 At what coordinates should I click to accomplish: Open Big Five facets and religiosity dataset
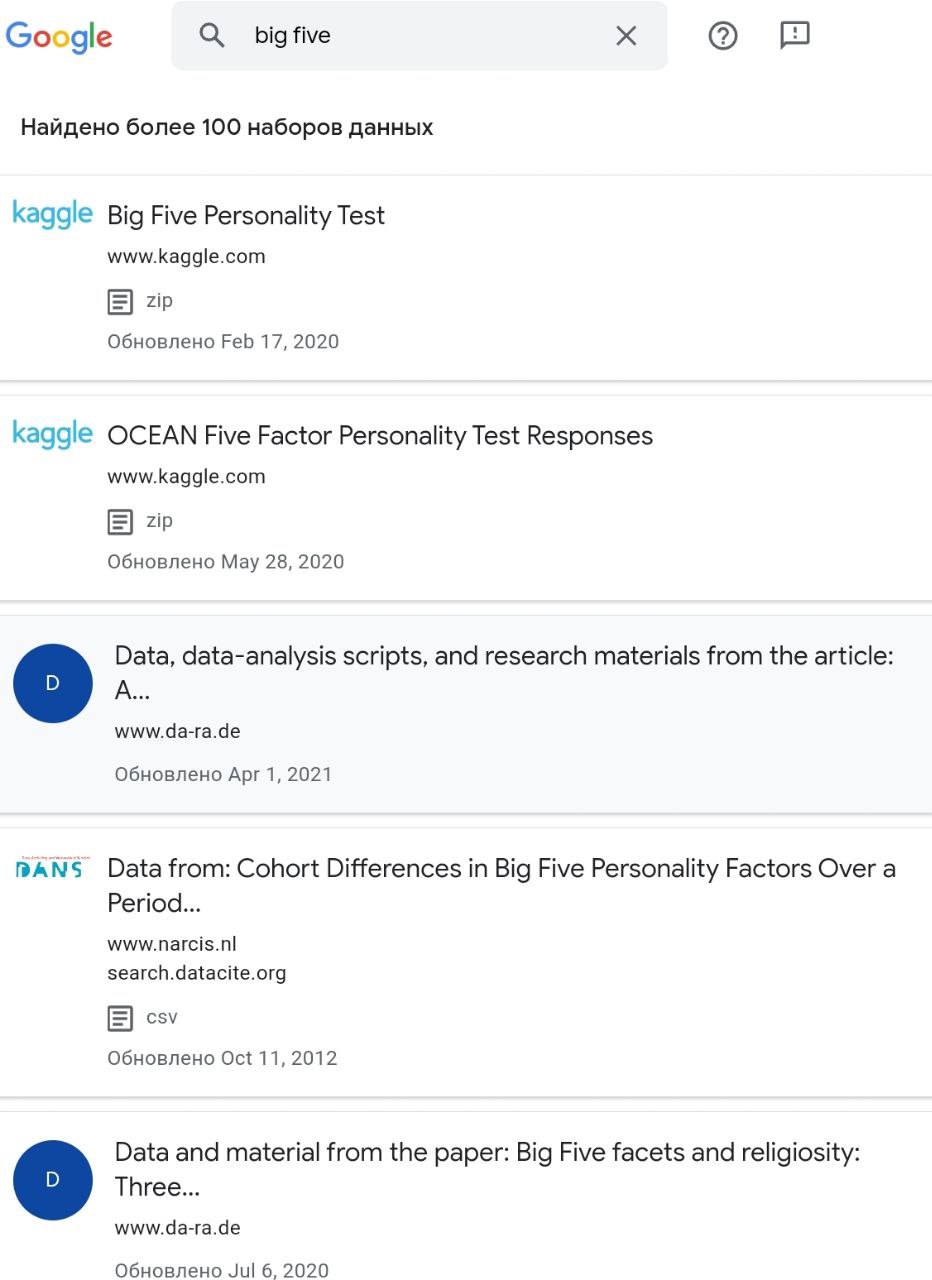(x=487, y=1153)
